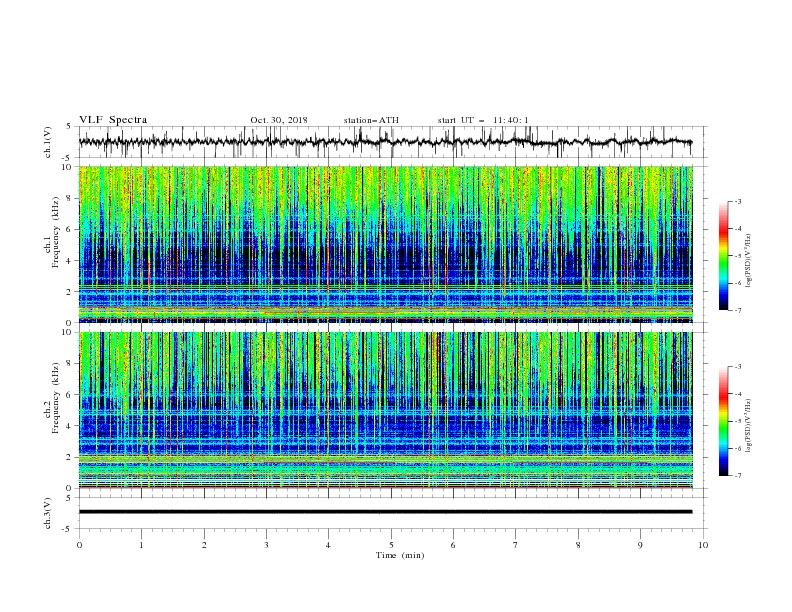Click the "-5" voltage tick on ch.1(V) axis
The image size is (792, 612).
tap(68, 158)
